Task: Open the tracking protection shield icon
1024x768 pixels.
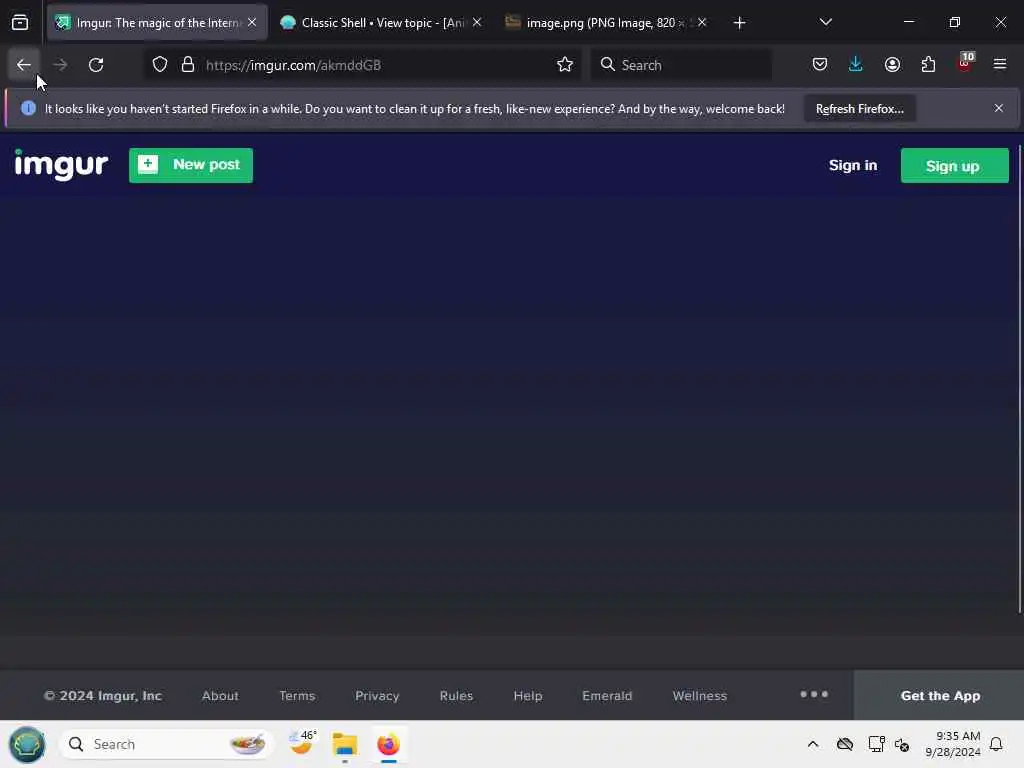Action: tap(160, 65)
